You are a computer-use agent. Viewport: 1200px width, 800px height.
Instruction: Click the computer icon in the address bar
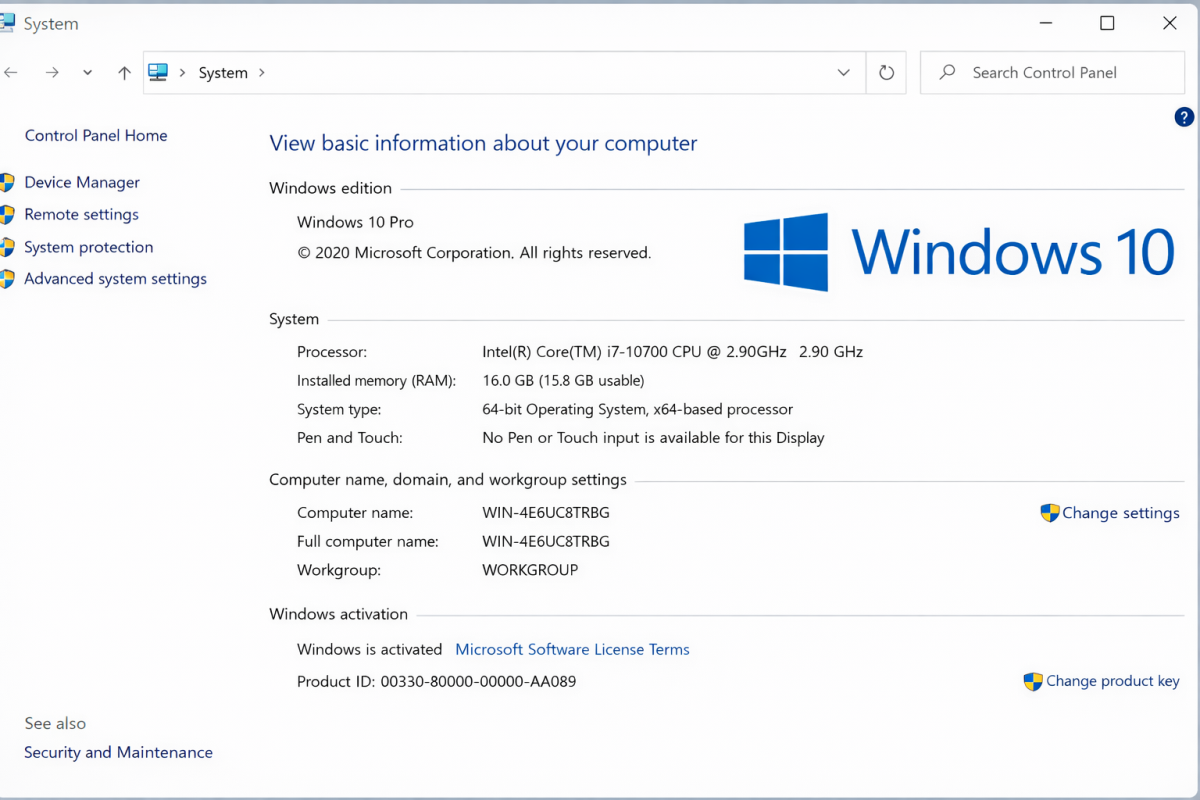click(x=158, y=72)
